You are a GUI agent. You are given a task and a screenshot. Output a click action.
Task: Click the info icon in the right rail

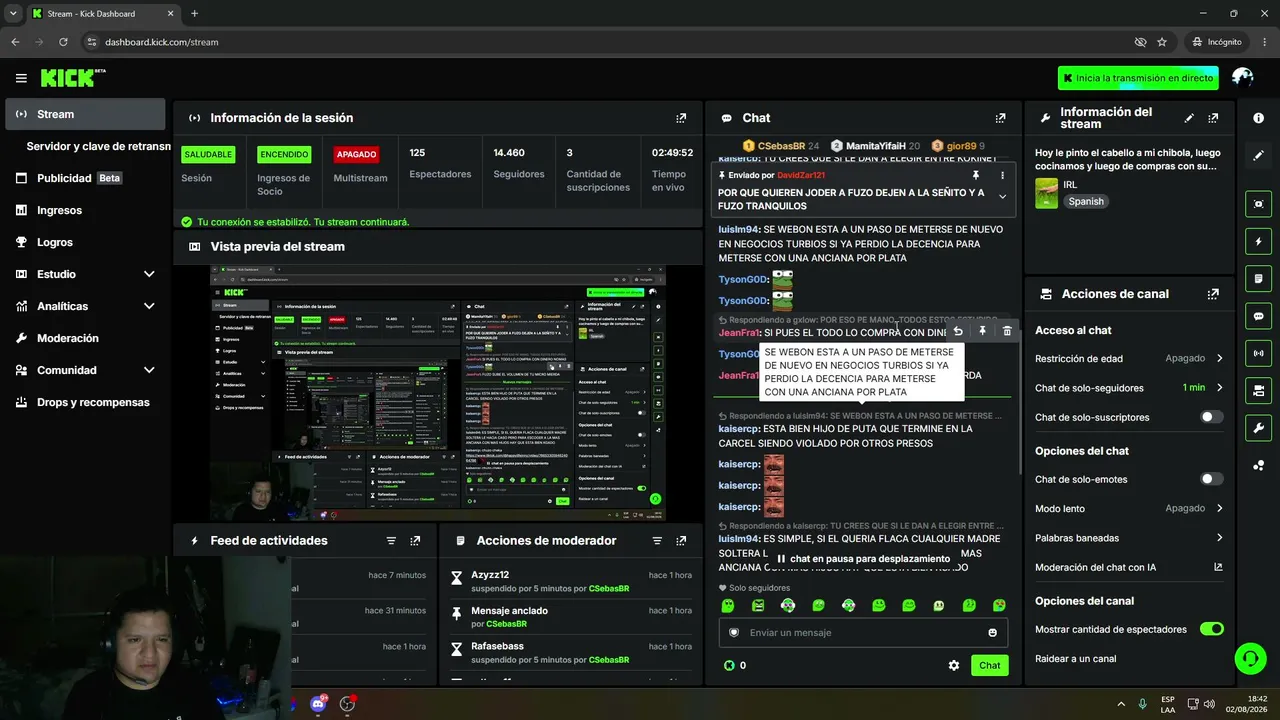tap(1259, 118)
